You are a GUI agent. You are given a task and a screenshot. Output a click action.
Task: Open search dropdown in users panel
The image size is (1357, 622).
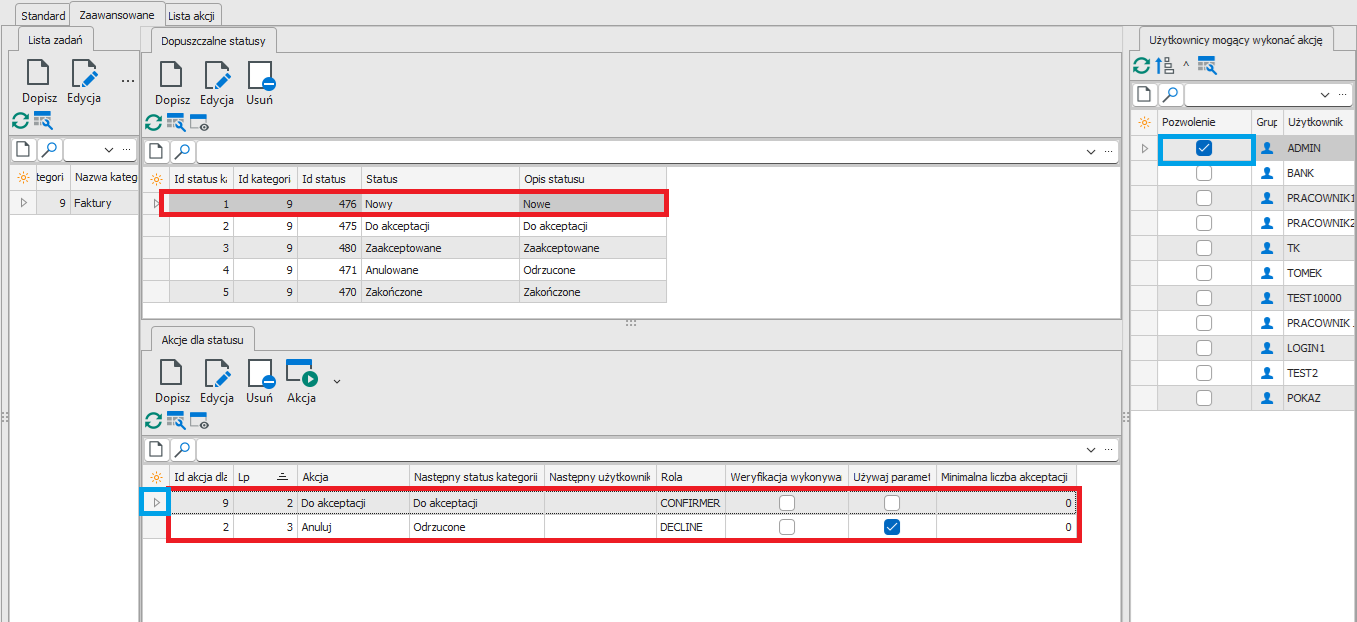[x=1326, y=95]
